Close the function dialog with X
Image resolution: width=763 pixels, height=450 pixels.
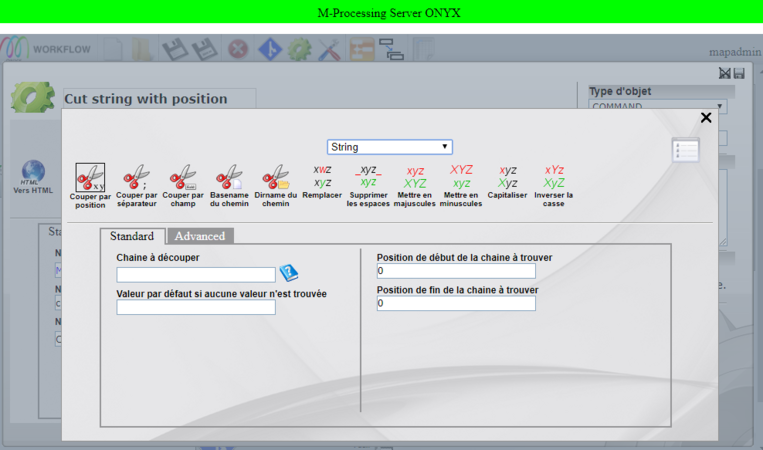(x=706, y=118)
